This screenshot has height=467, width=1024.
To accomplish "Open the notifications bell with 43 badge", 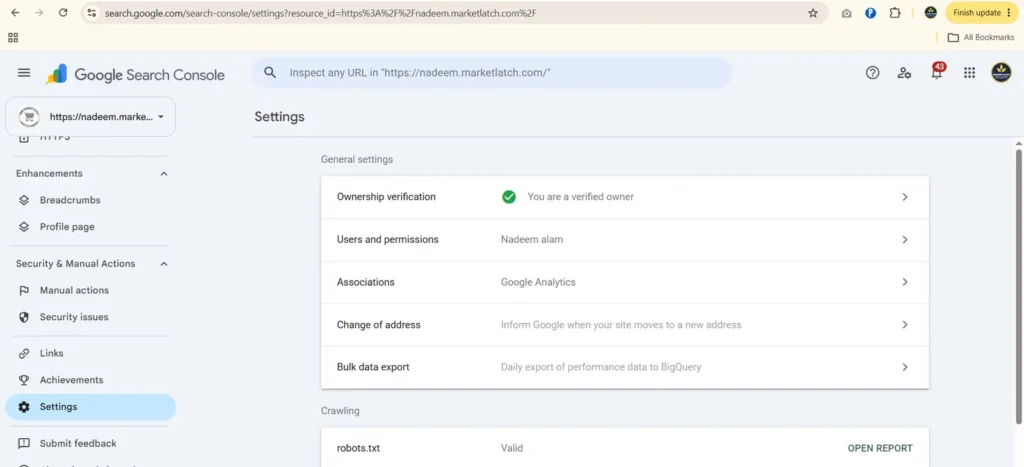I will pos(937,71).
